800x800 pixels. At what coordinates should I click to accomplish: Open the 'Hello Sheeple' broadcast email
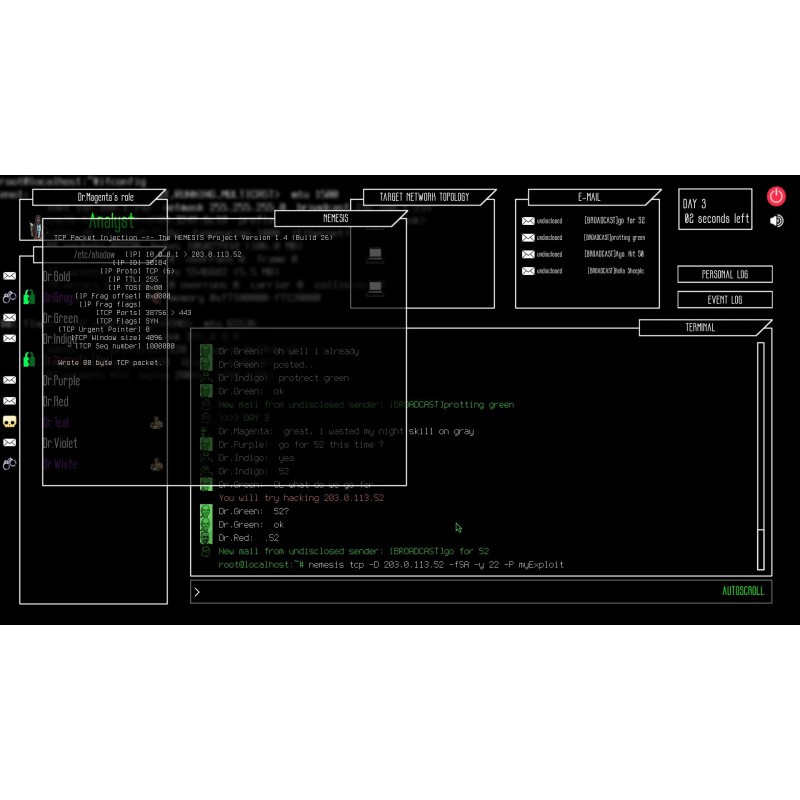point(586,270)
